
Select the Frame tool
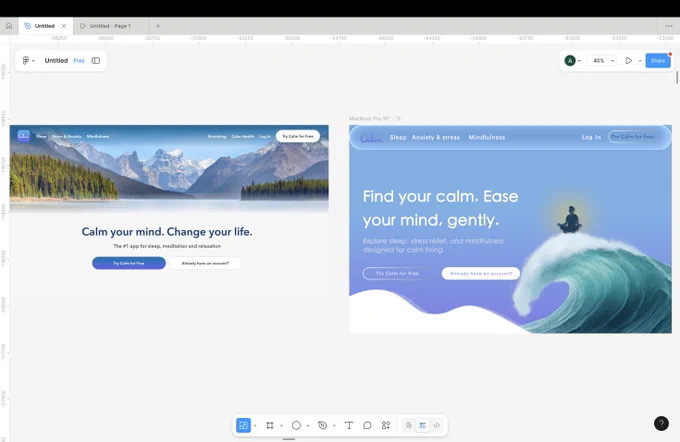pos(270,425)
